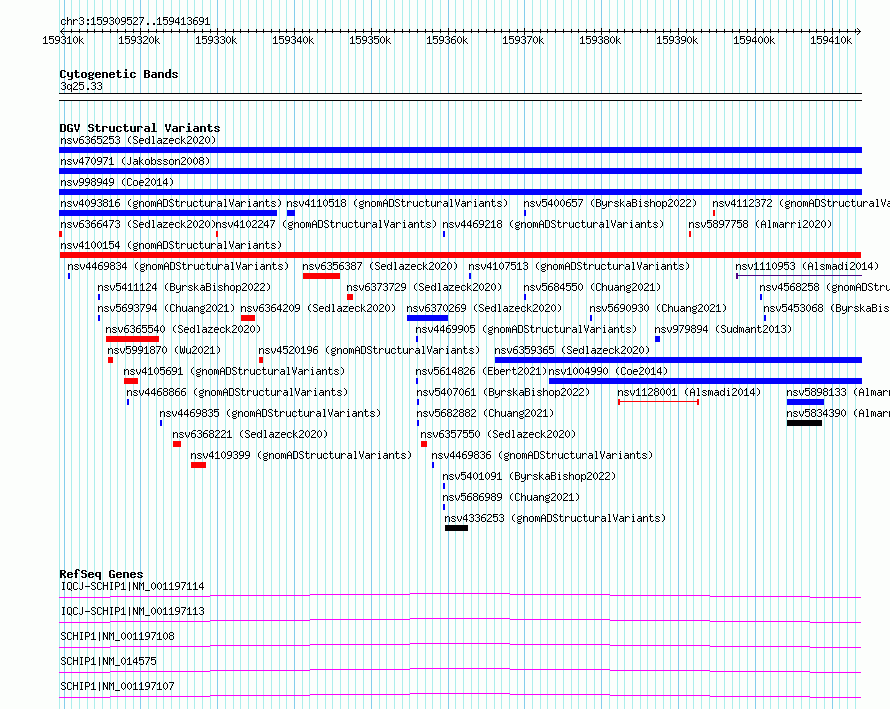Click nsv5693794 (Chuang2021) label
890x709 pixels.
click(166, 308)
